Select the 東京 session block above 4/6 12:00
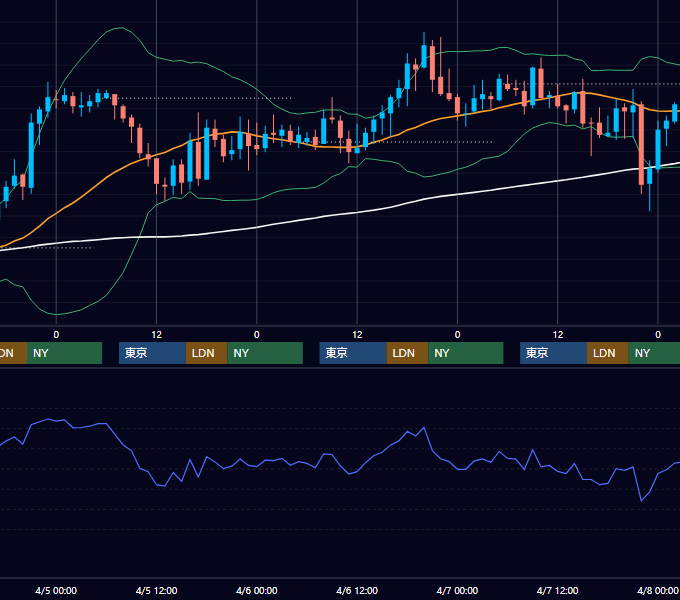Screen dimensions: 680x600 (x=353, y=353)
